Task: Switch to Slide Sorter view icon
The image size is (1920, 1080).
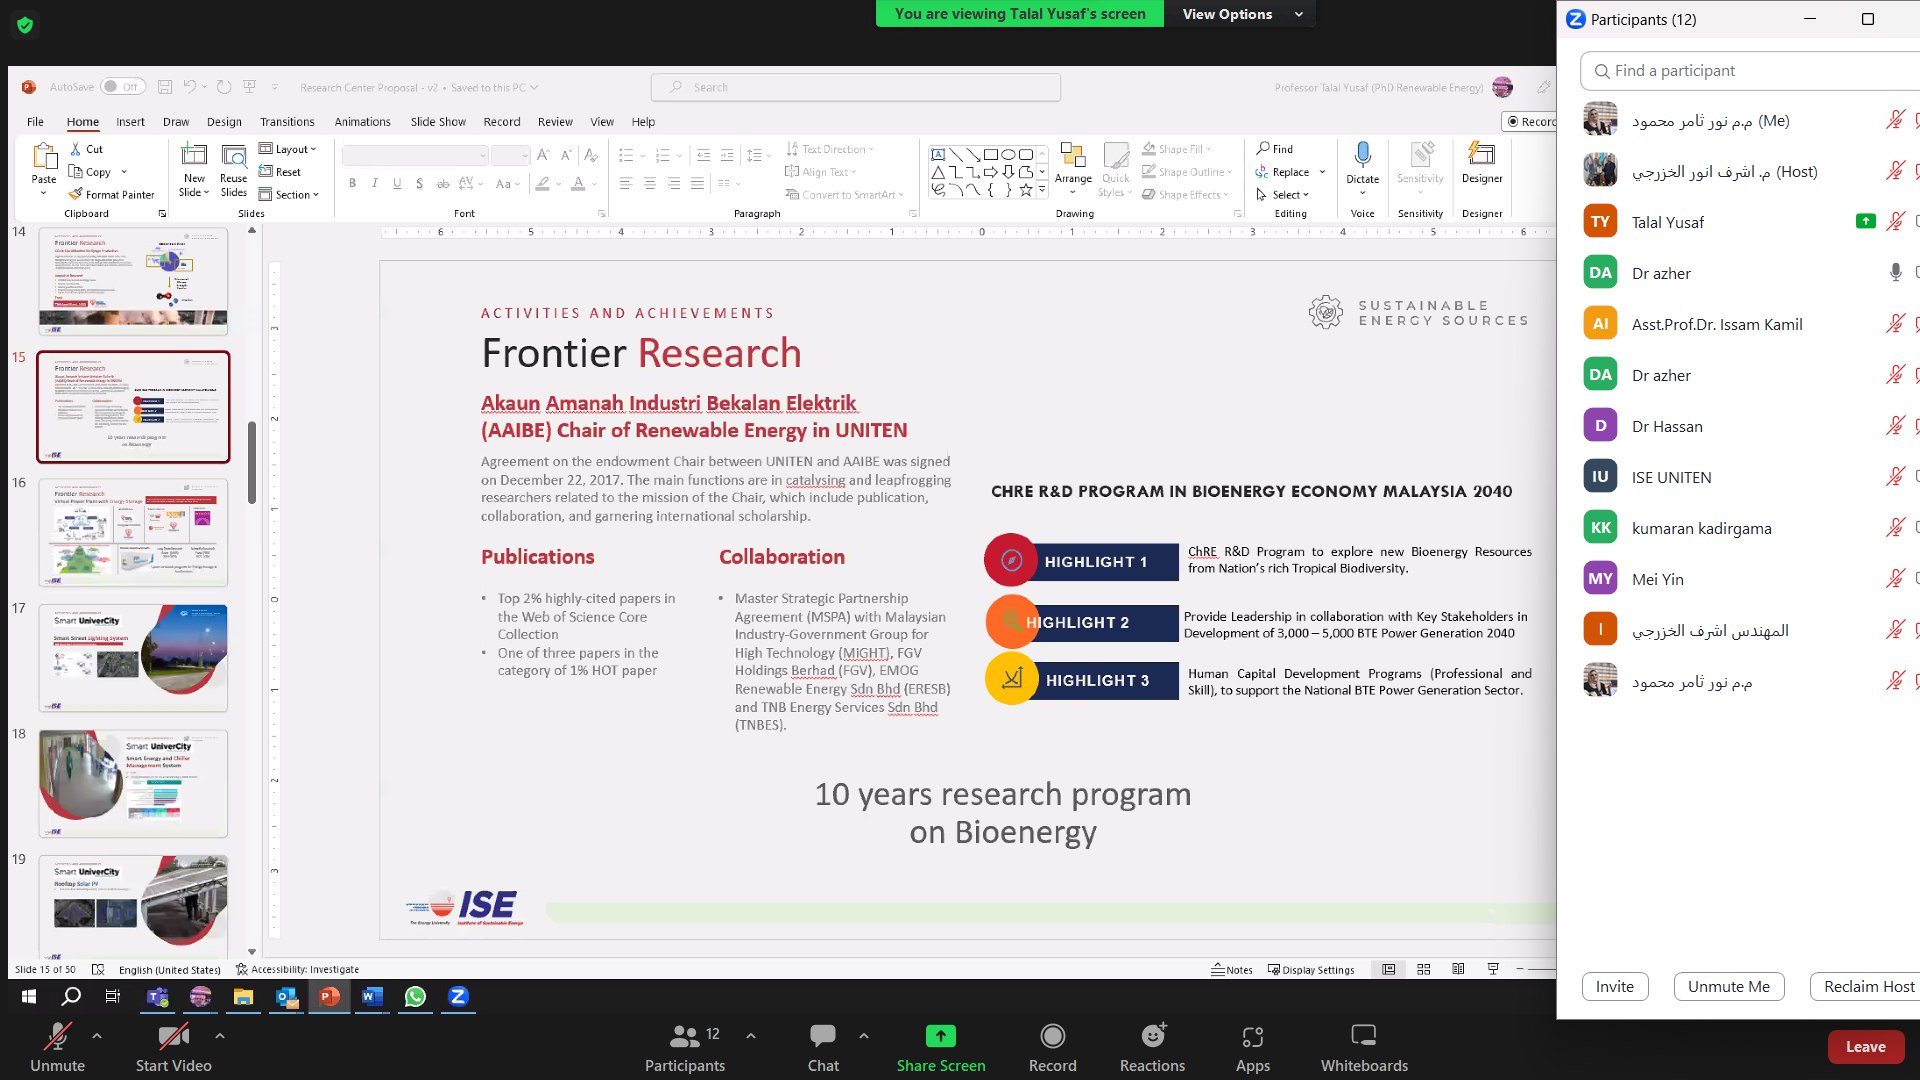Action: 1424,970
